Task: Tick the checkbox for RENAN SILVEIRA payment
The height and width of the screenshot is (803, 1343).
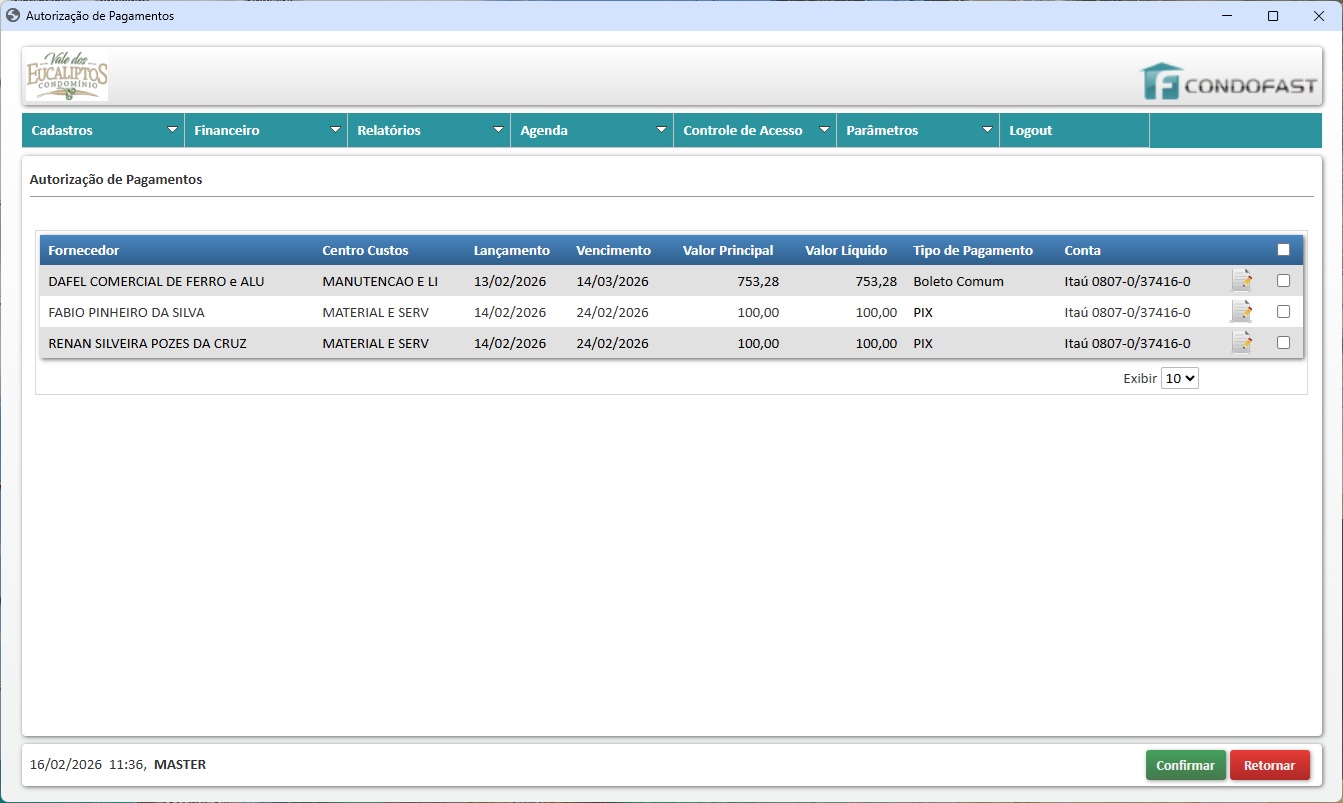Action: click(x=1283, y=343)
